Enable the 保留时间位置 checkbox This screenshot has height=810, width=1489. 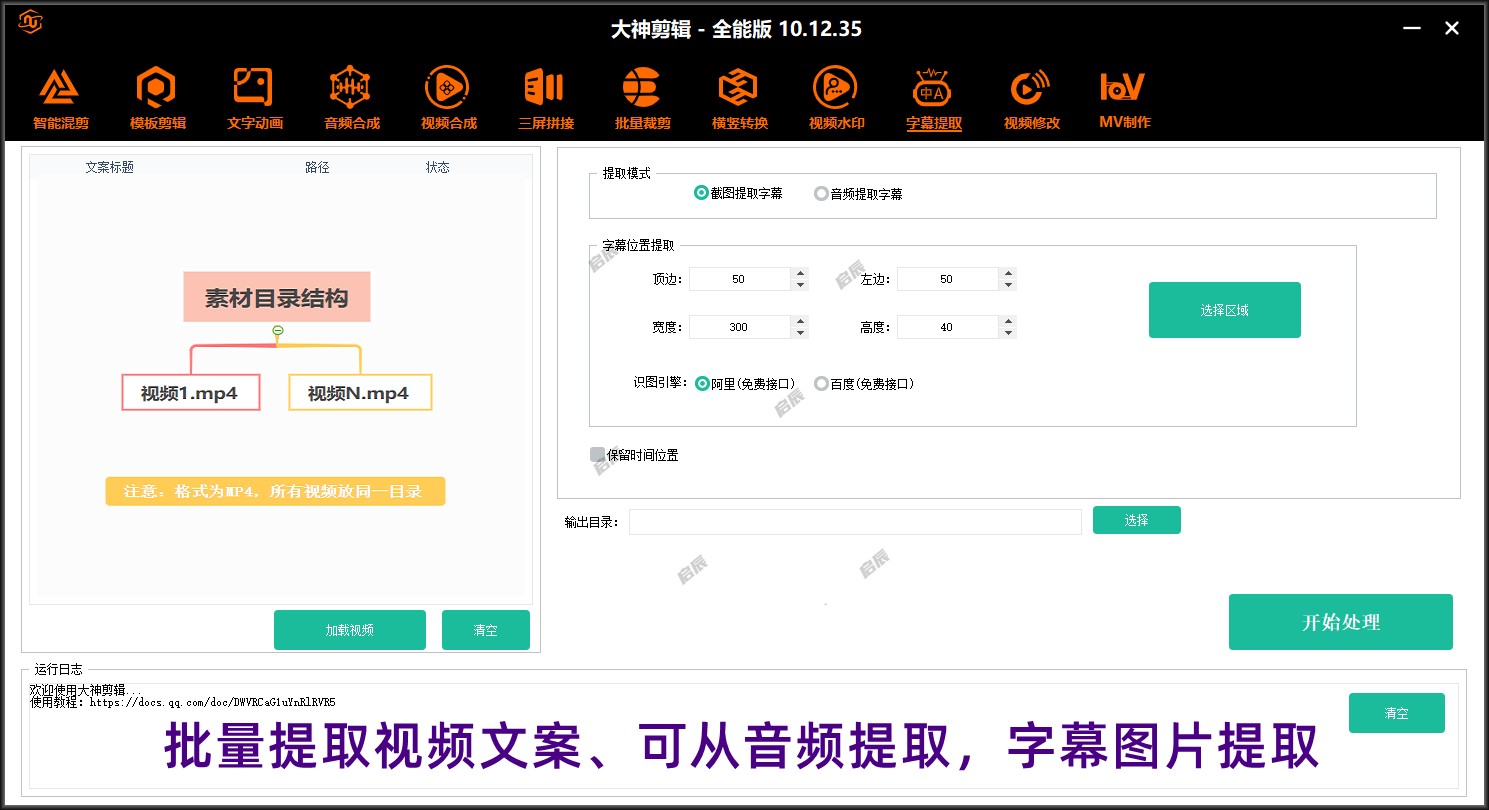tap(635, 455)
